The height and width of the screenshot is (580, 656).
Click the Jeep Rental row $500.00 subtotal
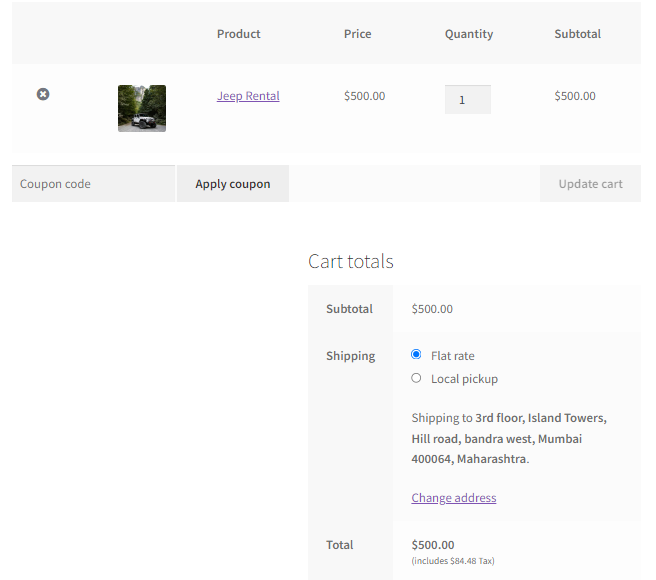click(x=575, y=96)
